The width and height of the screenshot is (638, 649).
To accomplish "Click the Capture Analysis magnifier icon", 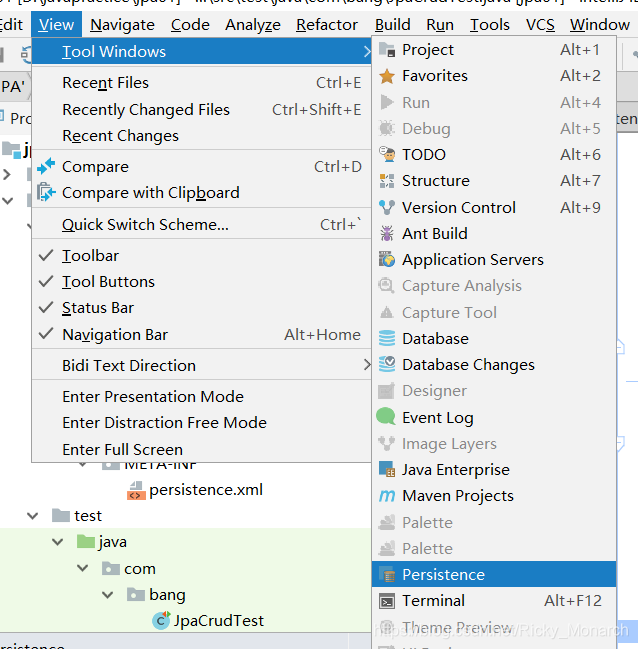I will coord(387,286).
